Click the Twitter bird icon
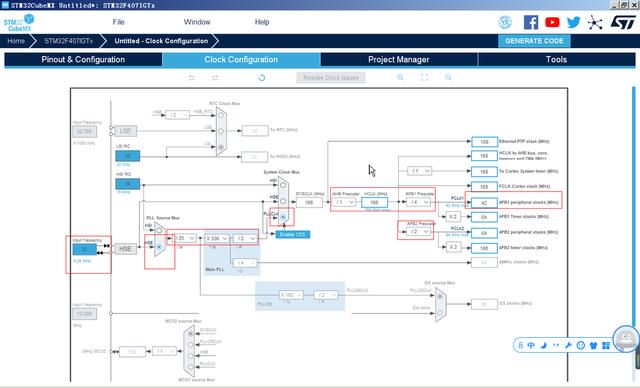The width and height of the screenshot is (640, 388). (x=573, y=22)
